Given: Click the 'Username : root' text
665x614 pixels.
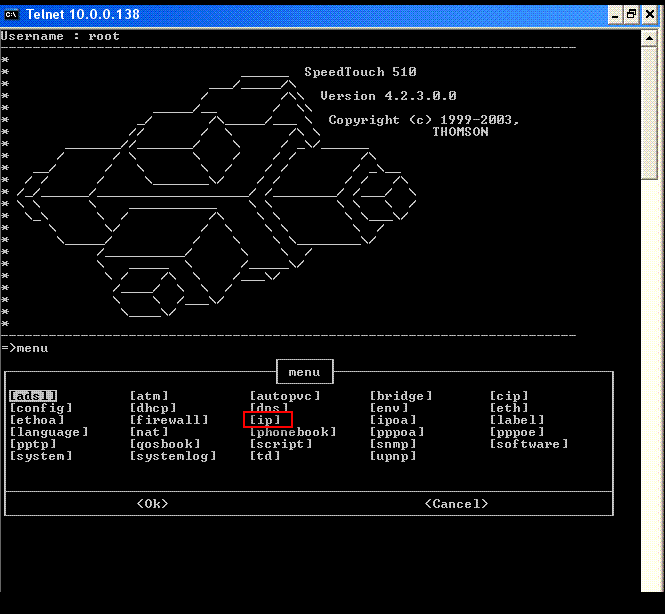Looking at the screenshot, I should 60,36.
